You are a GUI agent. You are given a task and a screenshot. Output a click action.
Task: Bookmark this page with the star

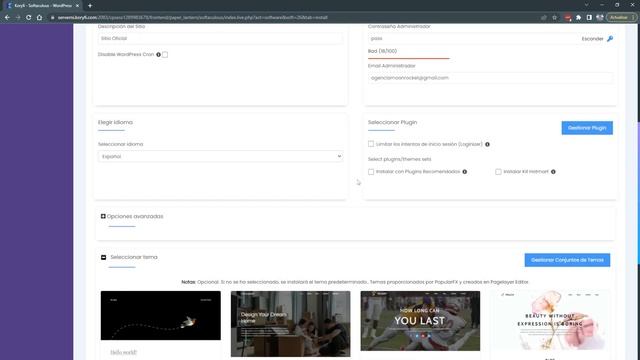coord(554,18)
